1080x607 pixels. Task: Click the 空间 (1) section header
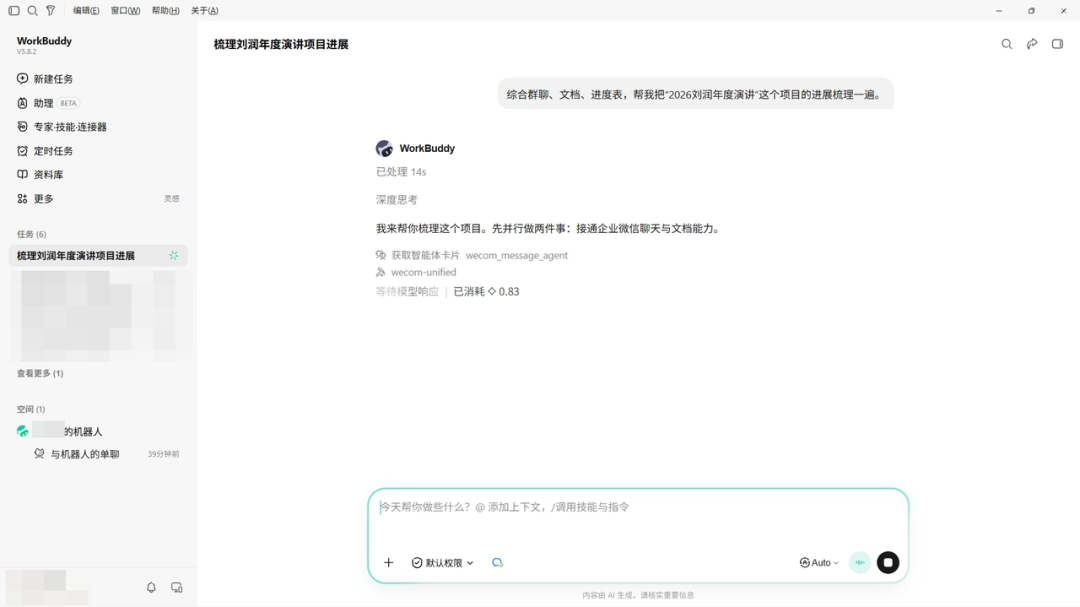[31, 409]
